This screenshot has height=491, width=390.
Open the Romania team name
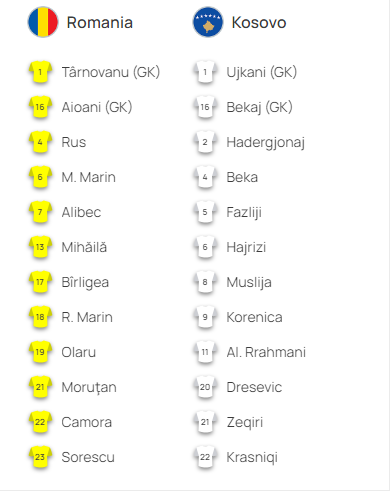(x=100, y=23)
